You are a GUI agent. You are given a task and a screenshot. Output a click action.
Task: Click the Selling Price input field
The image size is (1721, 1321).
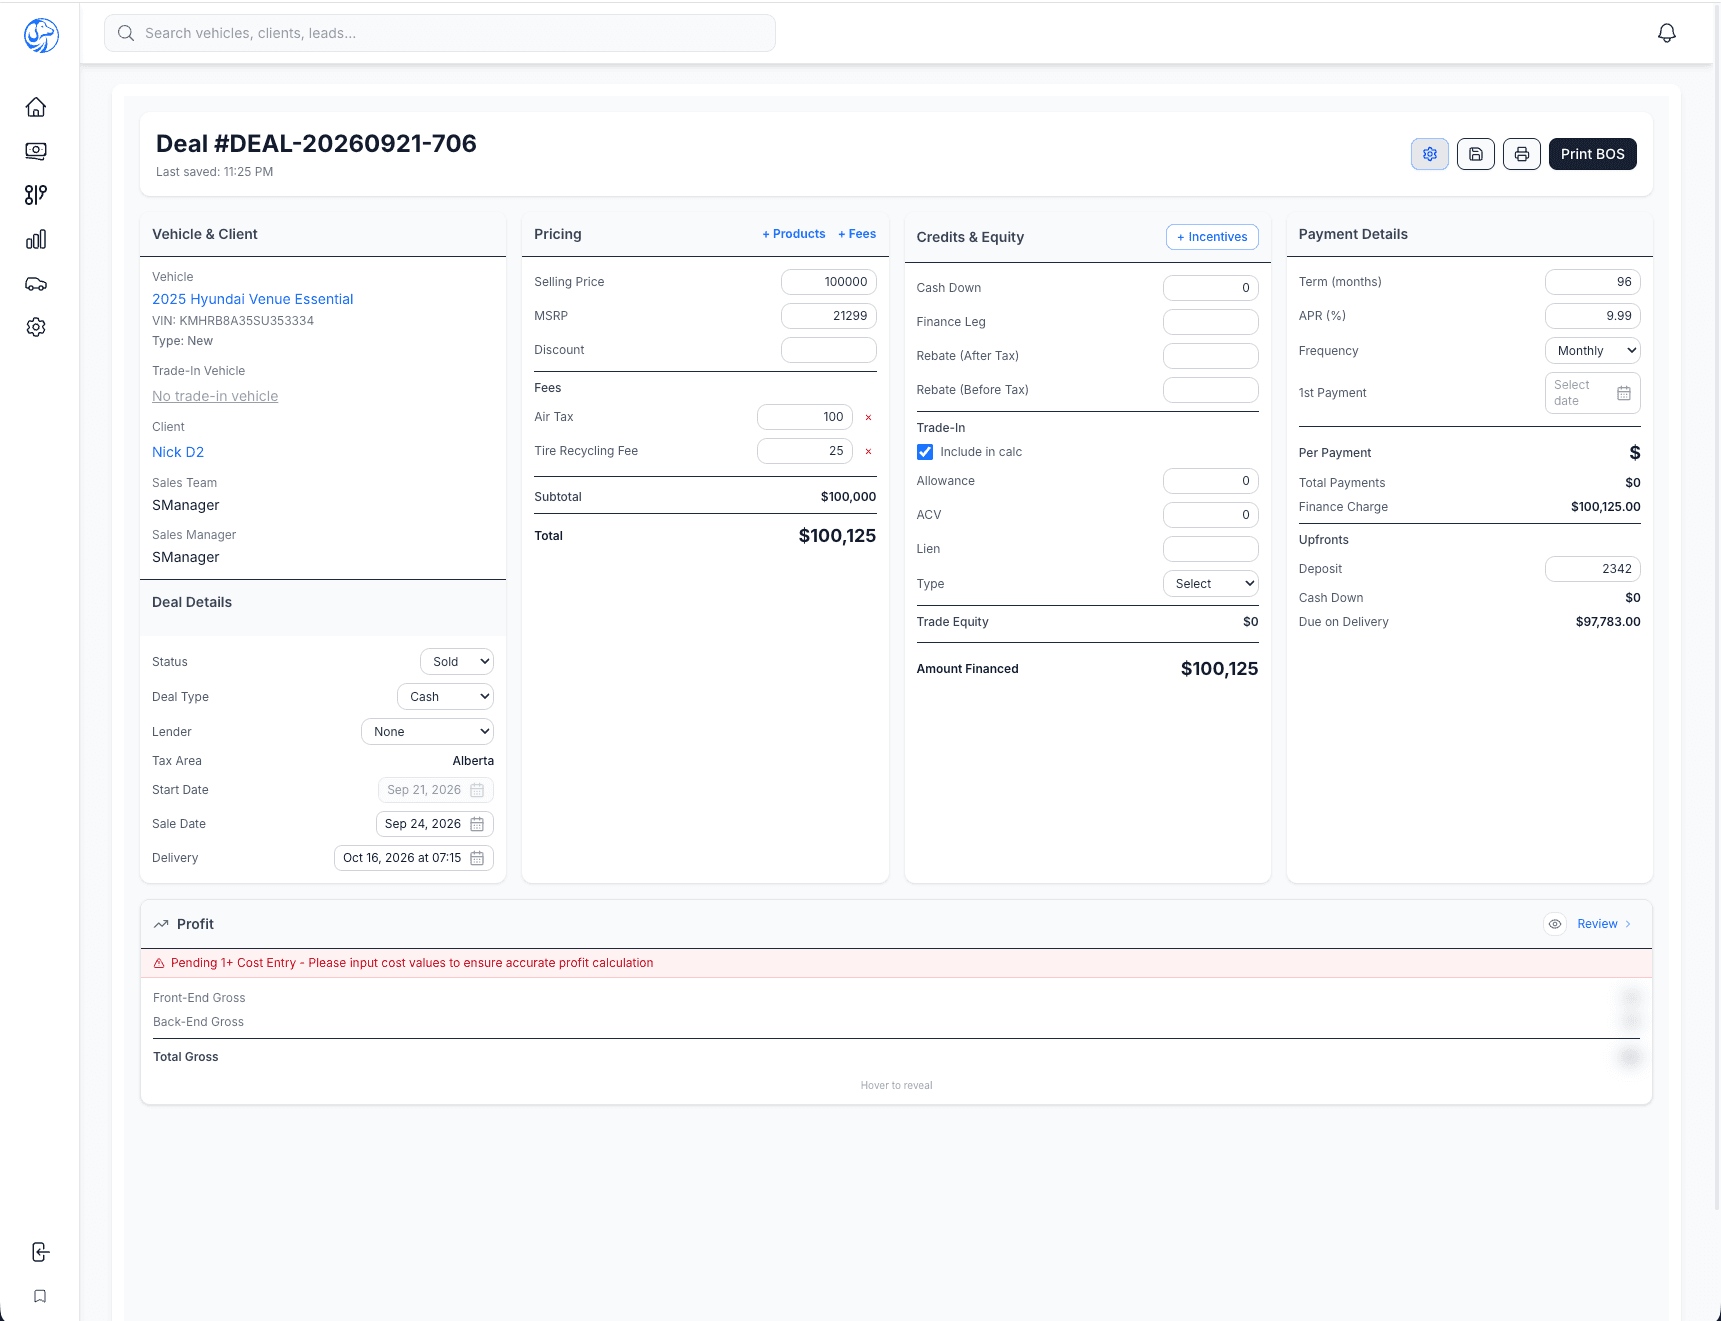(x=829, y=282)
